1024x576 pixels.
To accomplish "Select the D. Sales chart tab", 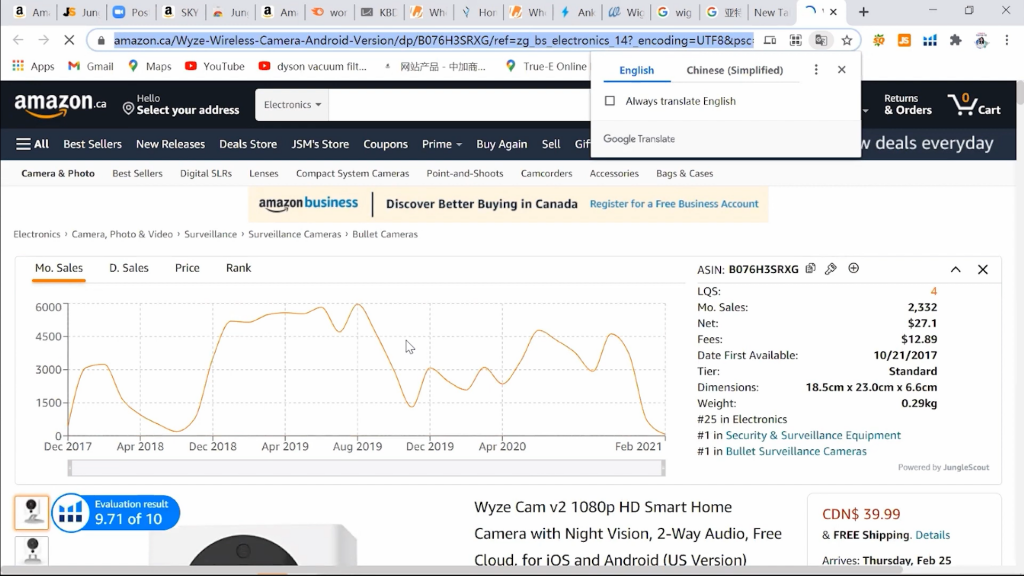I will pyautogui.click(x=129, y=268).
